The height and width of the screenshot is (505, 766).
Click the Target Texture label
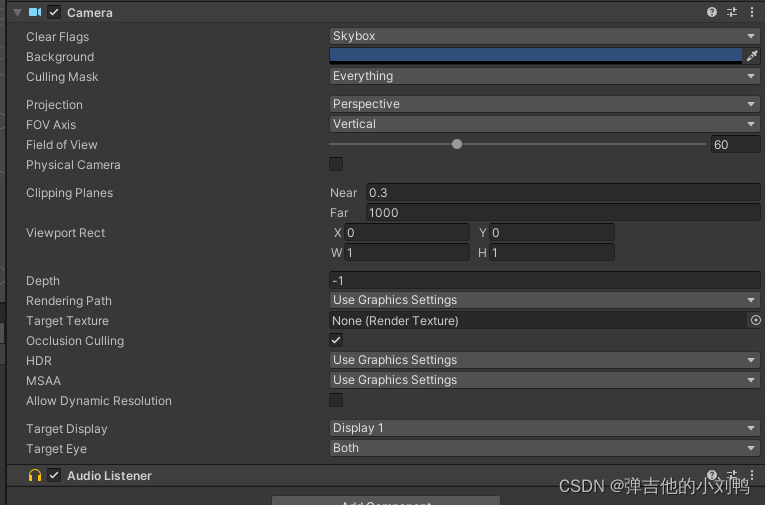point(67,321)
